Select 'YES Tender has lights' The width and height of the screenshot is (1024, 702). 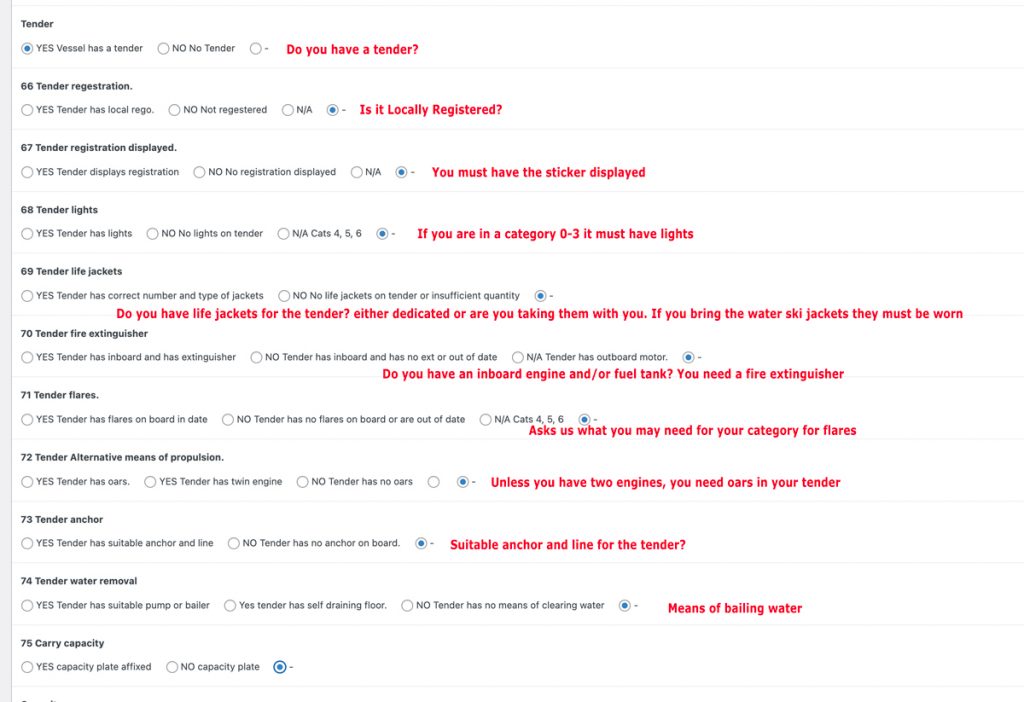tap(27, 234)
